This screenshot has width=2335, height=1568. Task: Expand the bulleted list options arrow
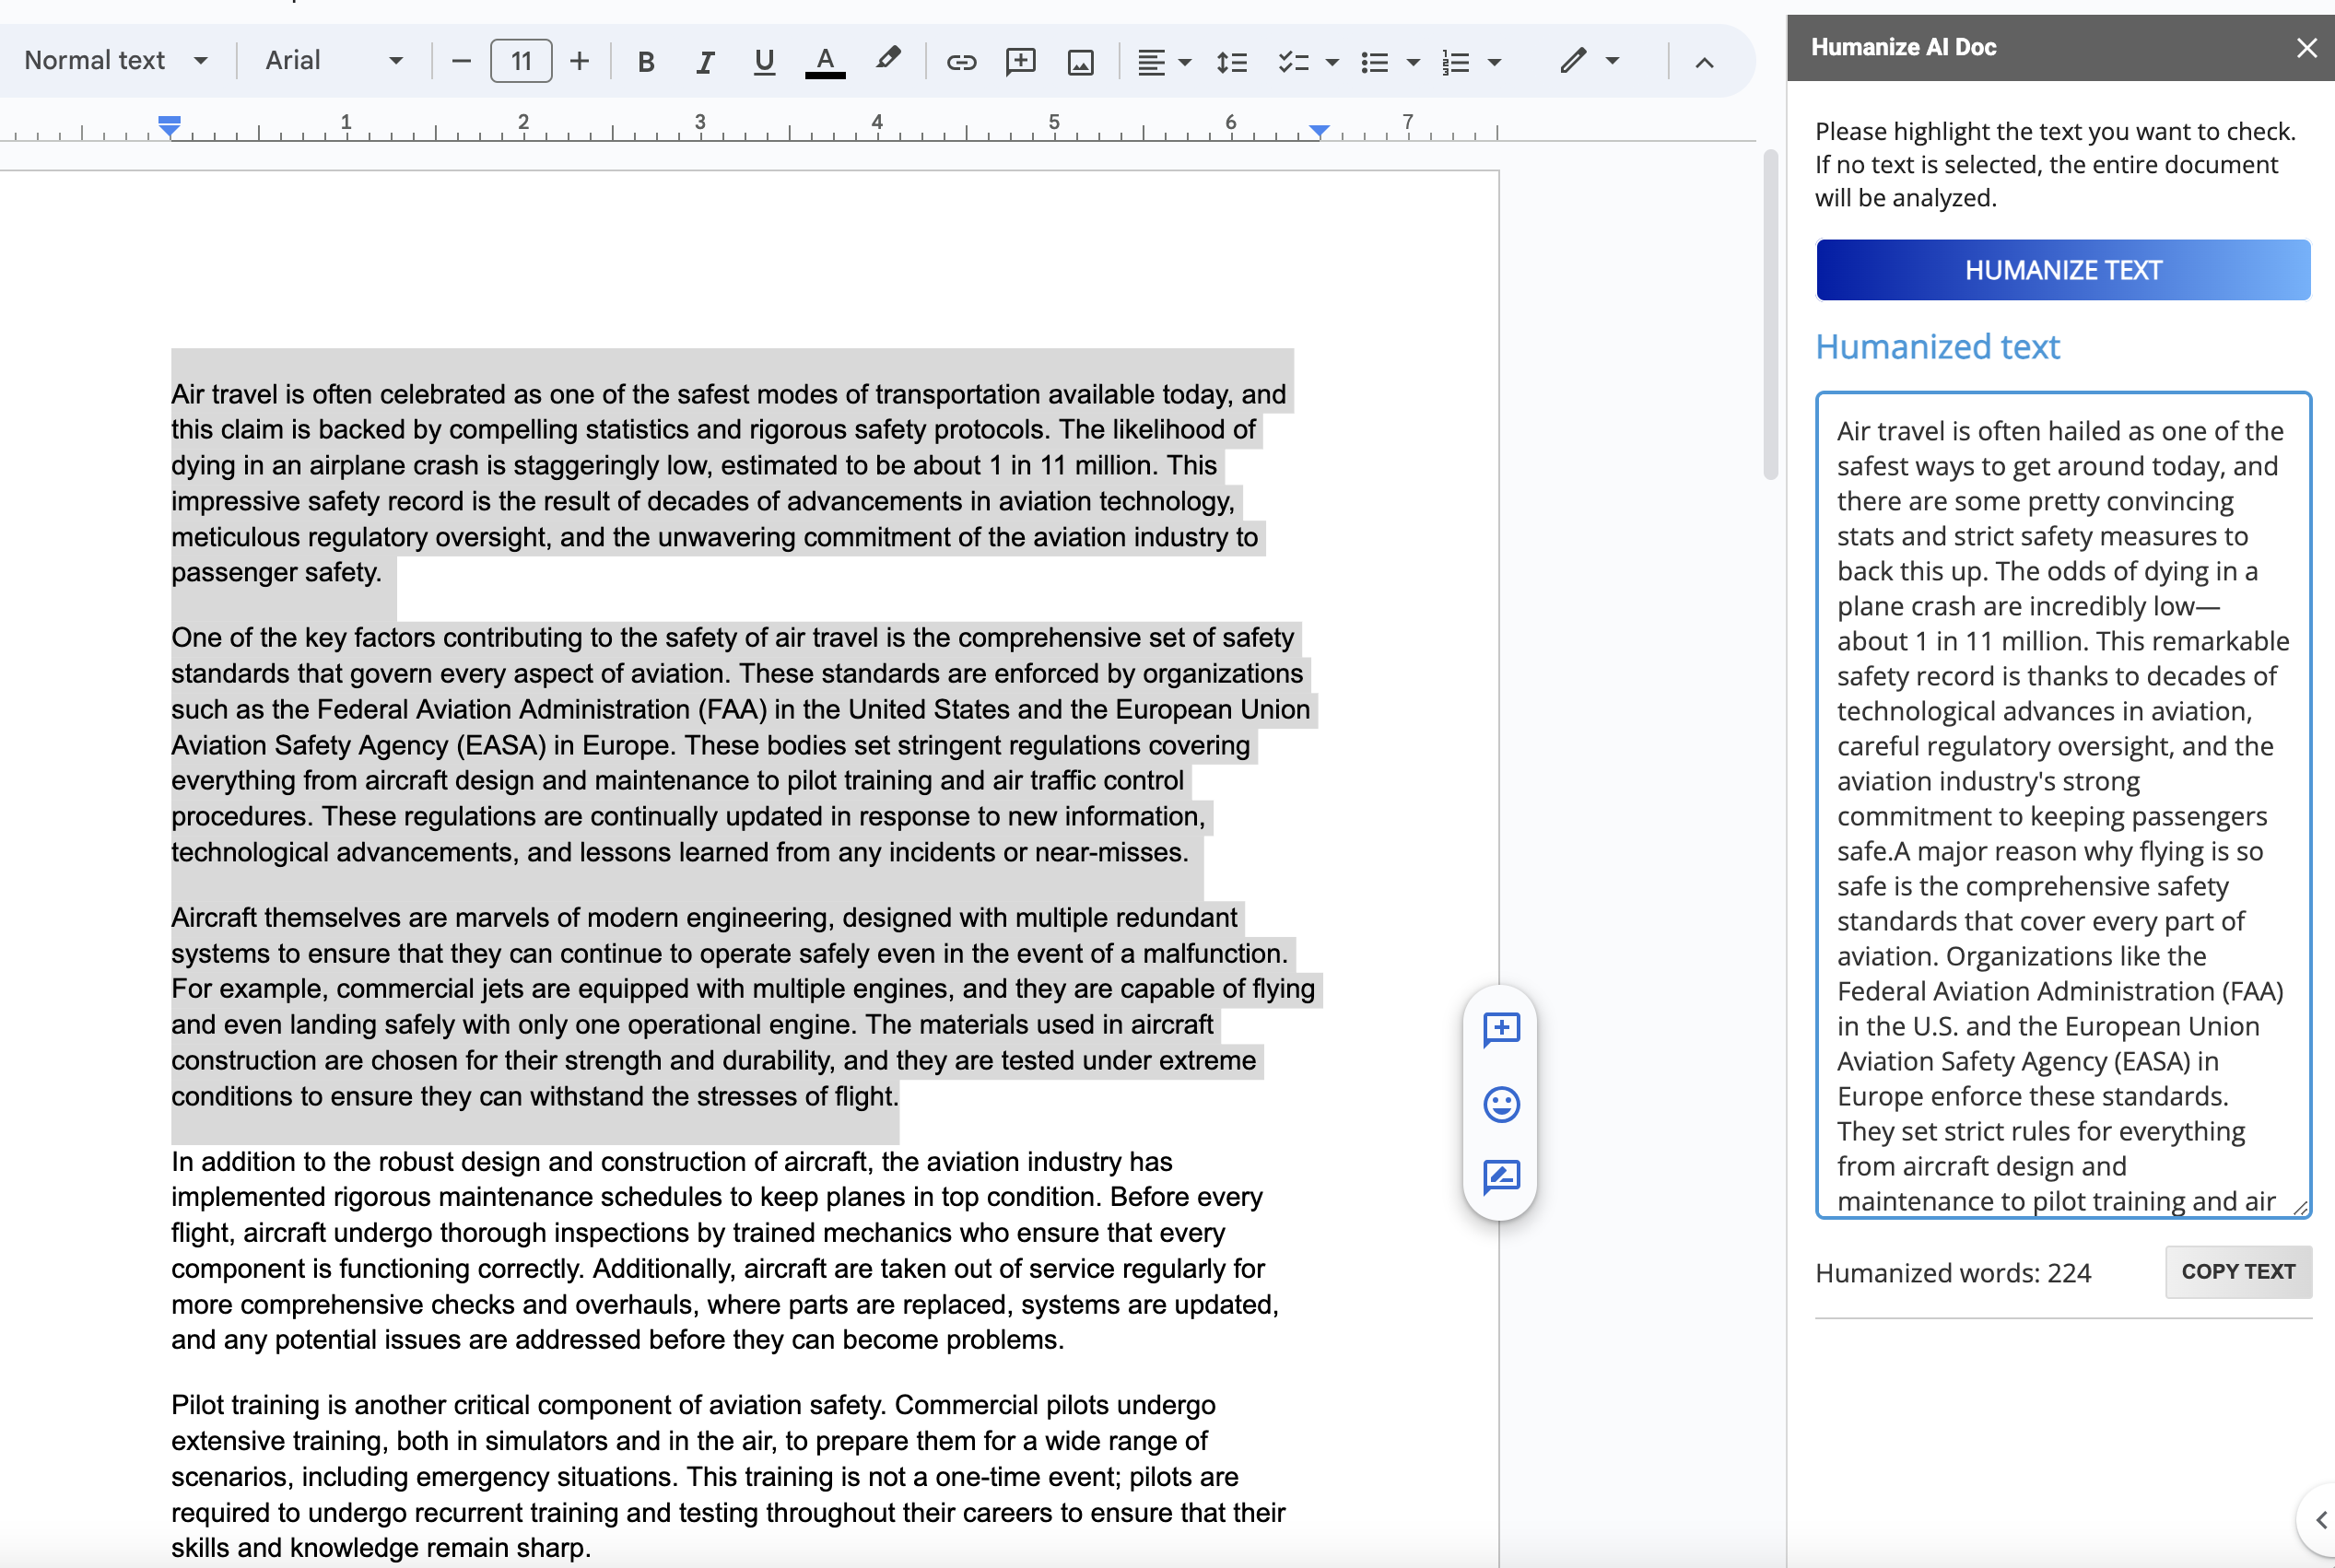(1413, 62)
